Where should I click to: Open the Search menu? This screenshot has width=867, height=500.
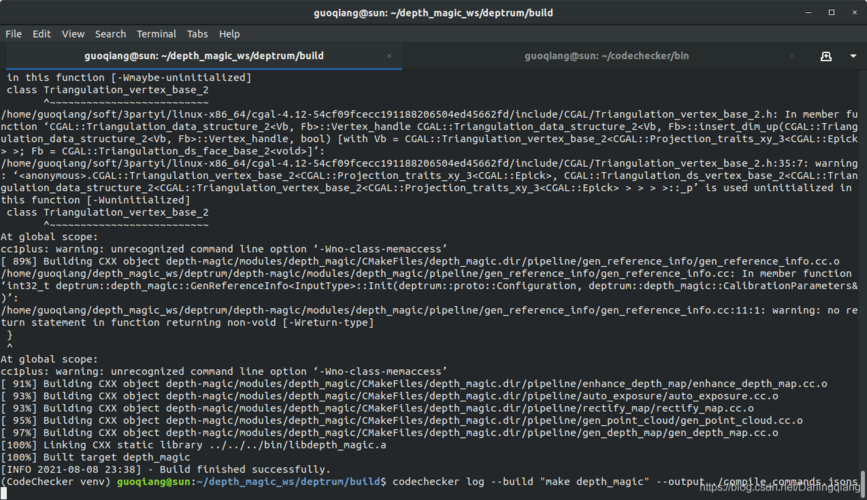(111, 34)
